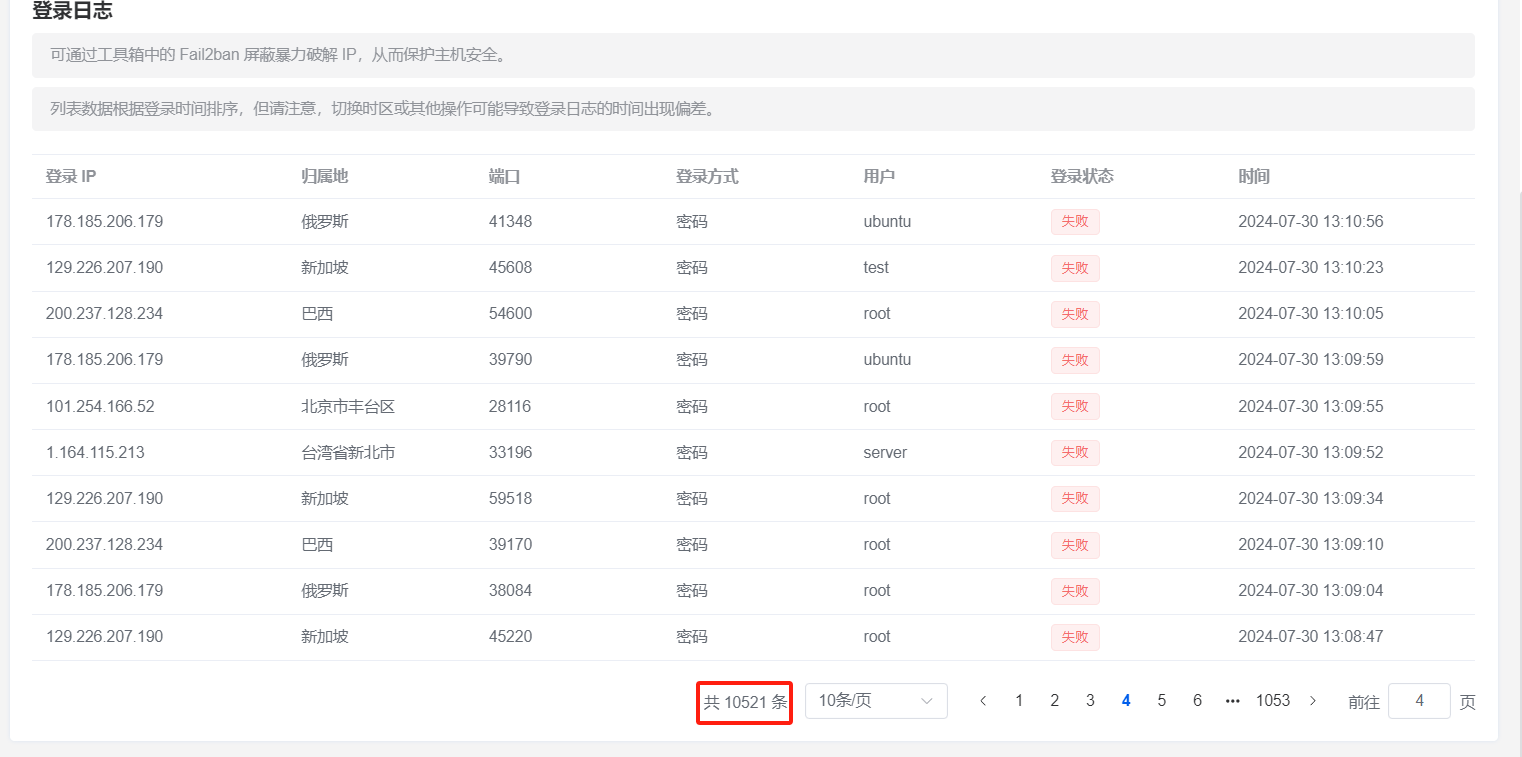Jump to page 6
The height and width of the screenshot is (757, 1522).
tap(1197, 701)
